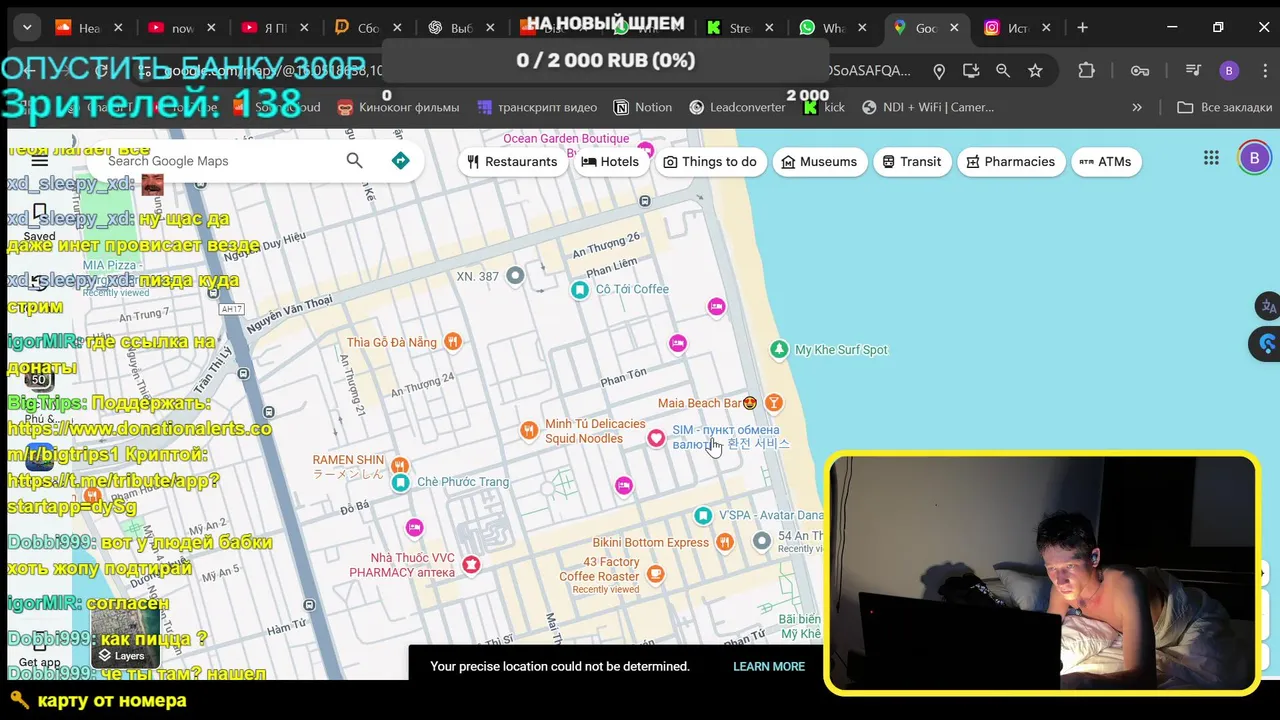Viewport: 1280px width, 720px height.
Task: Open the password manager key icon
Action: click(1140, 71)
